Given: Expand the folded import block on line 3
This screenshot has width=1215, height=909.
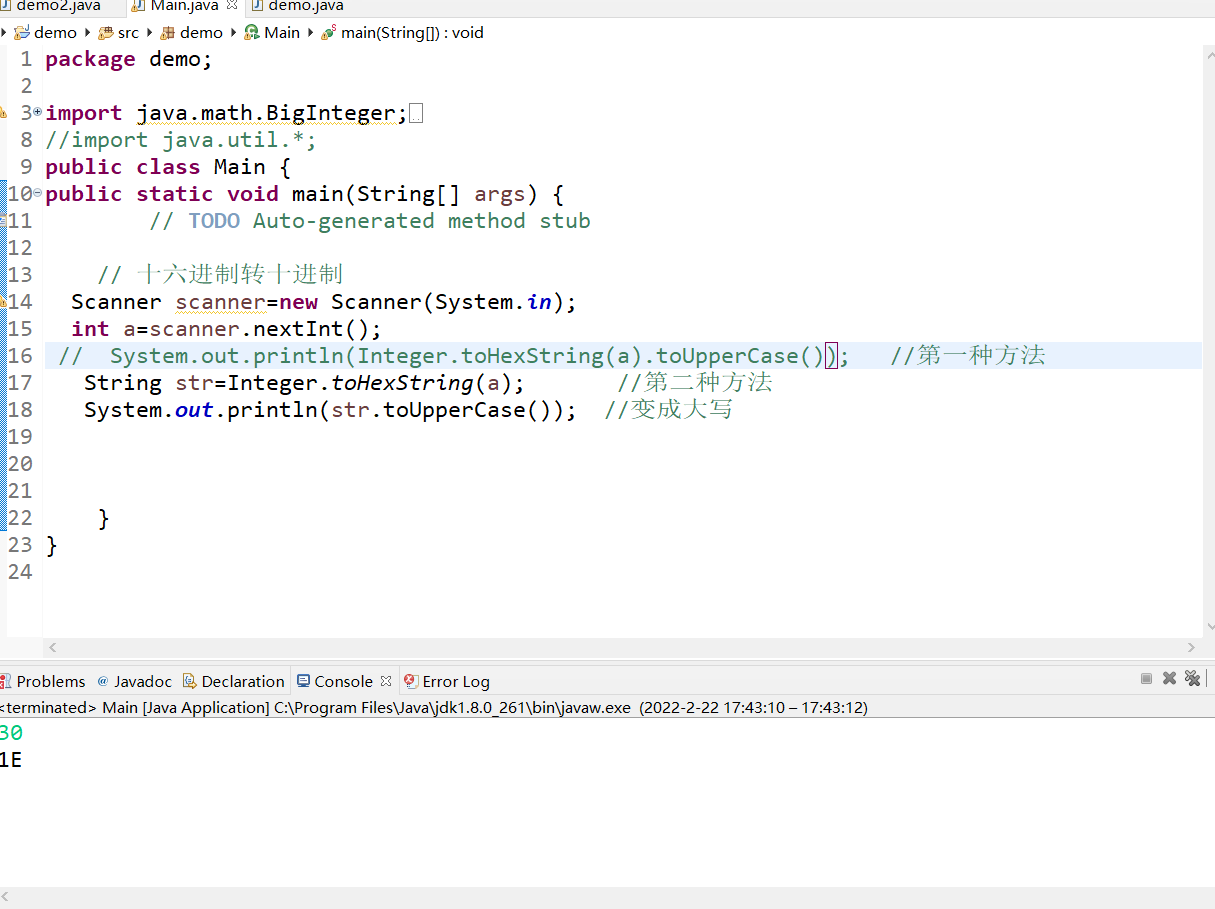Looking at the screenshot, I should [x=38, y=113].
